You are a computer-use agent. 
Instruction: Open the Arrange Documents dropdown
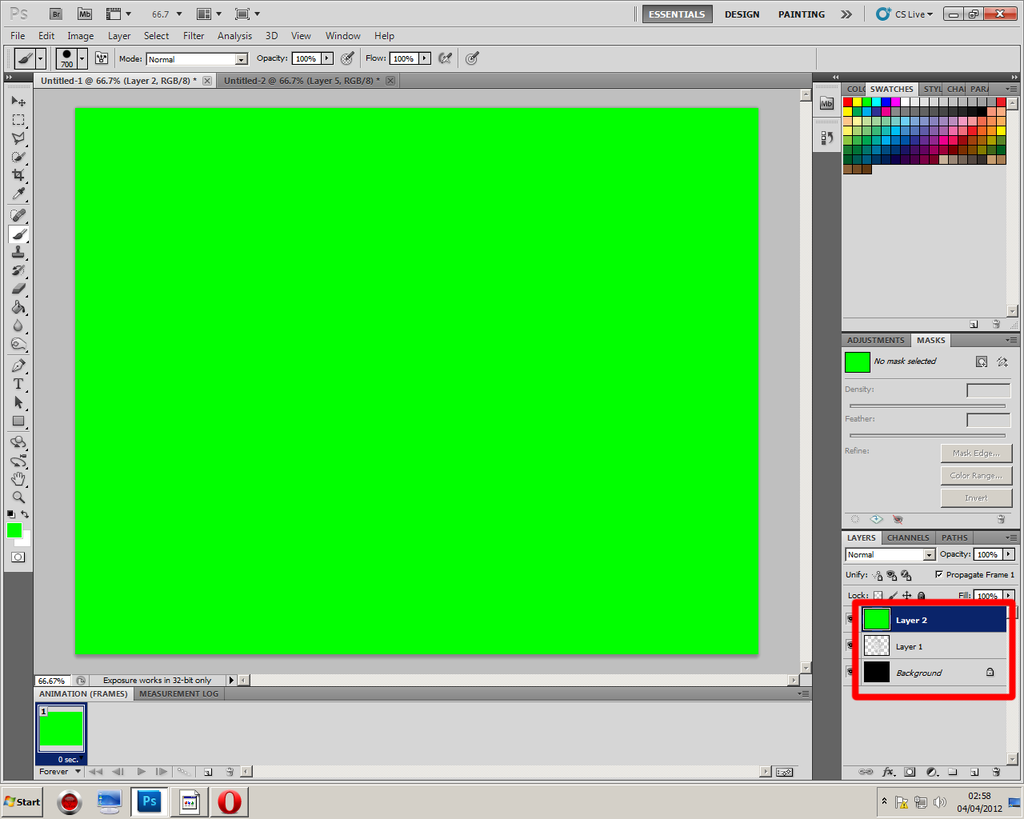point(210,14)
